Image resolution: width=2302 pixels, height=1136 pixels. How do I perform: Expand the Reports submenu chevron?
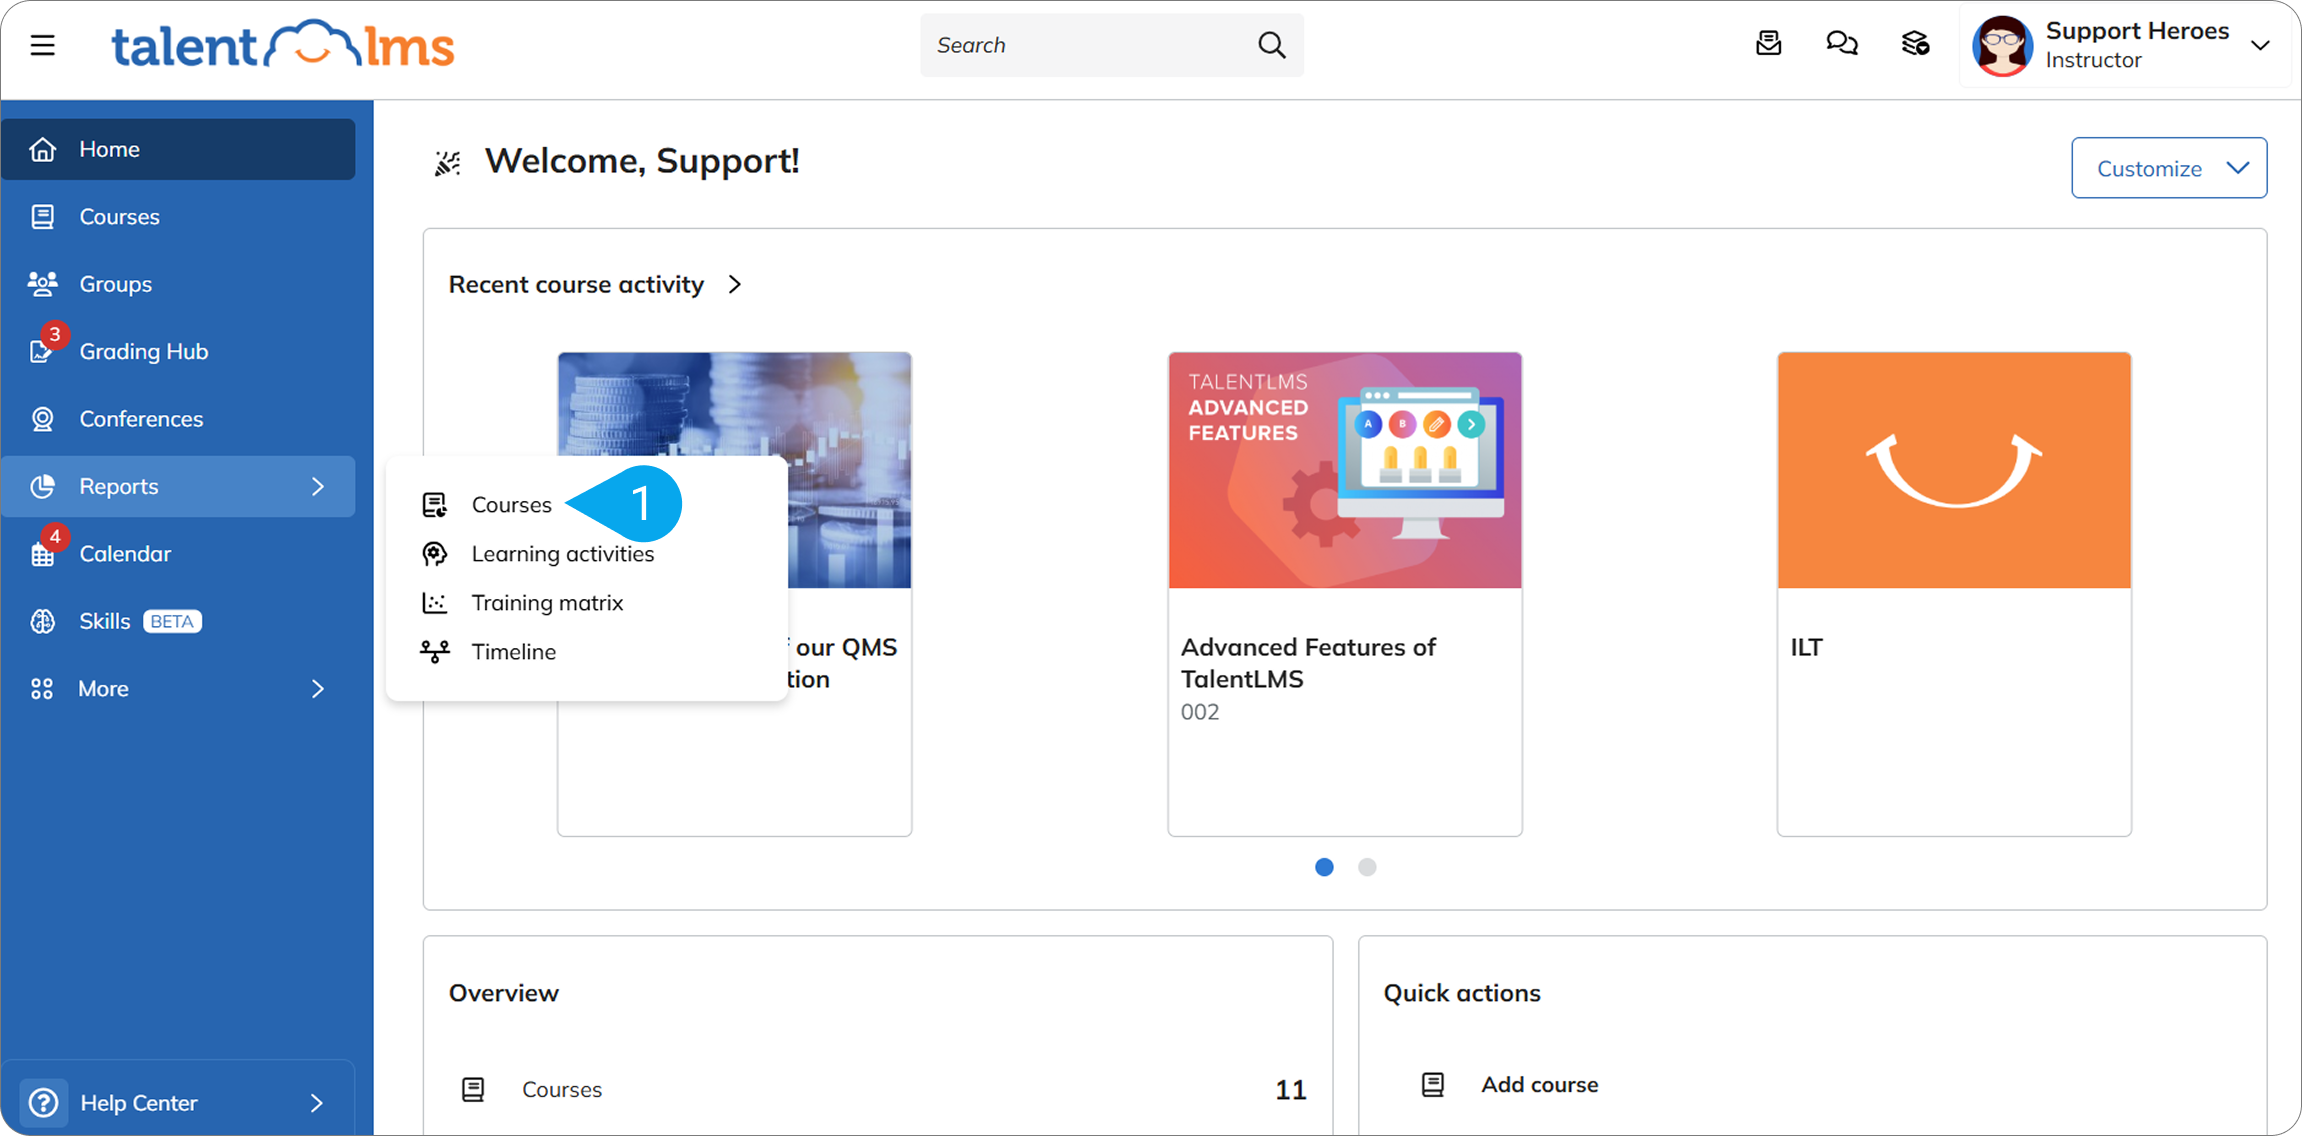318,486
